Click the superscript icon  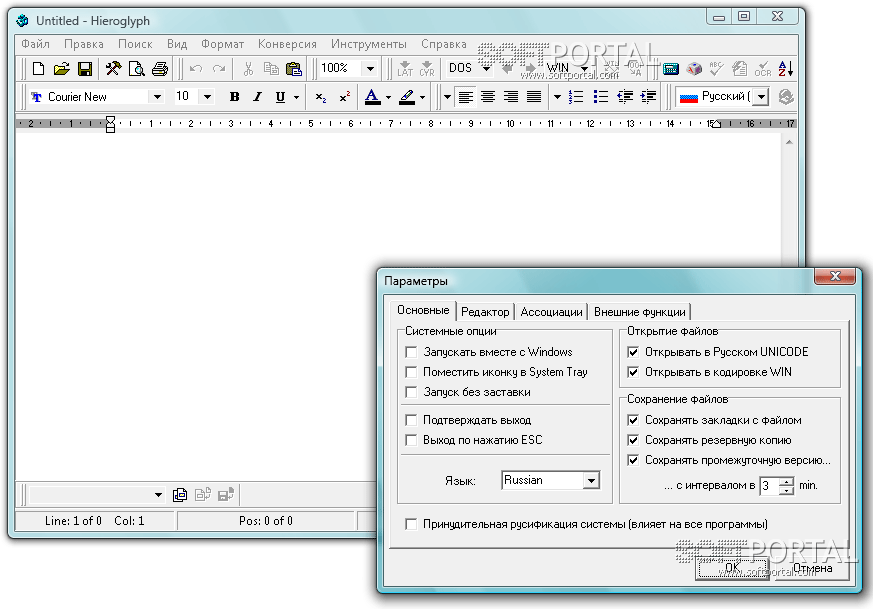[344, 97]
